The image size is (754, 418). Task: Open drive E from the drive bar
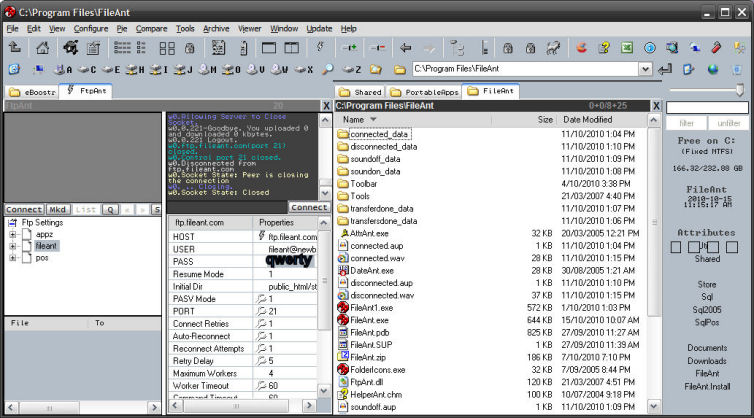[111, 70]
